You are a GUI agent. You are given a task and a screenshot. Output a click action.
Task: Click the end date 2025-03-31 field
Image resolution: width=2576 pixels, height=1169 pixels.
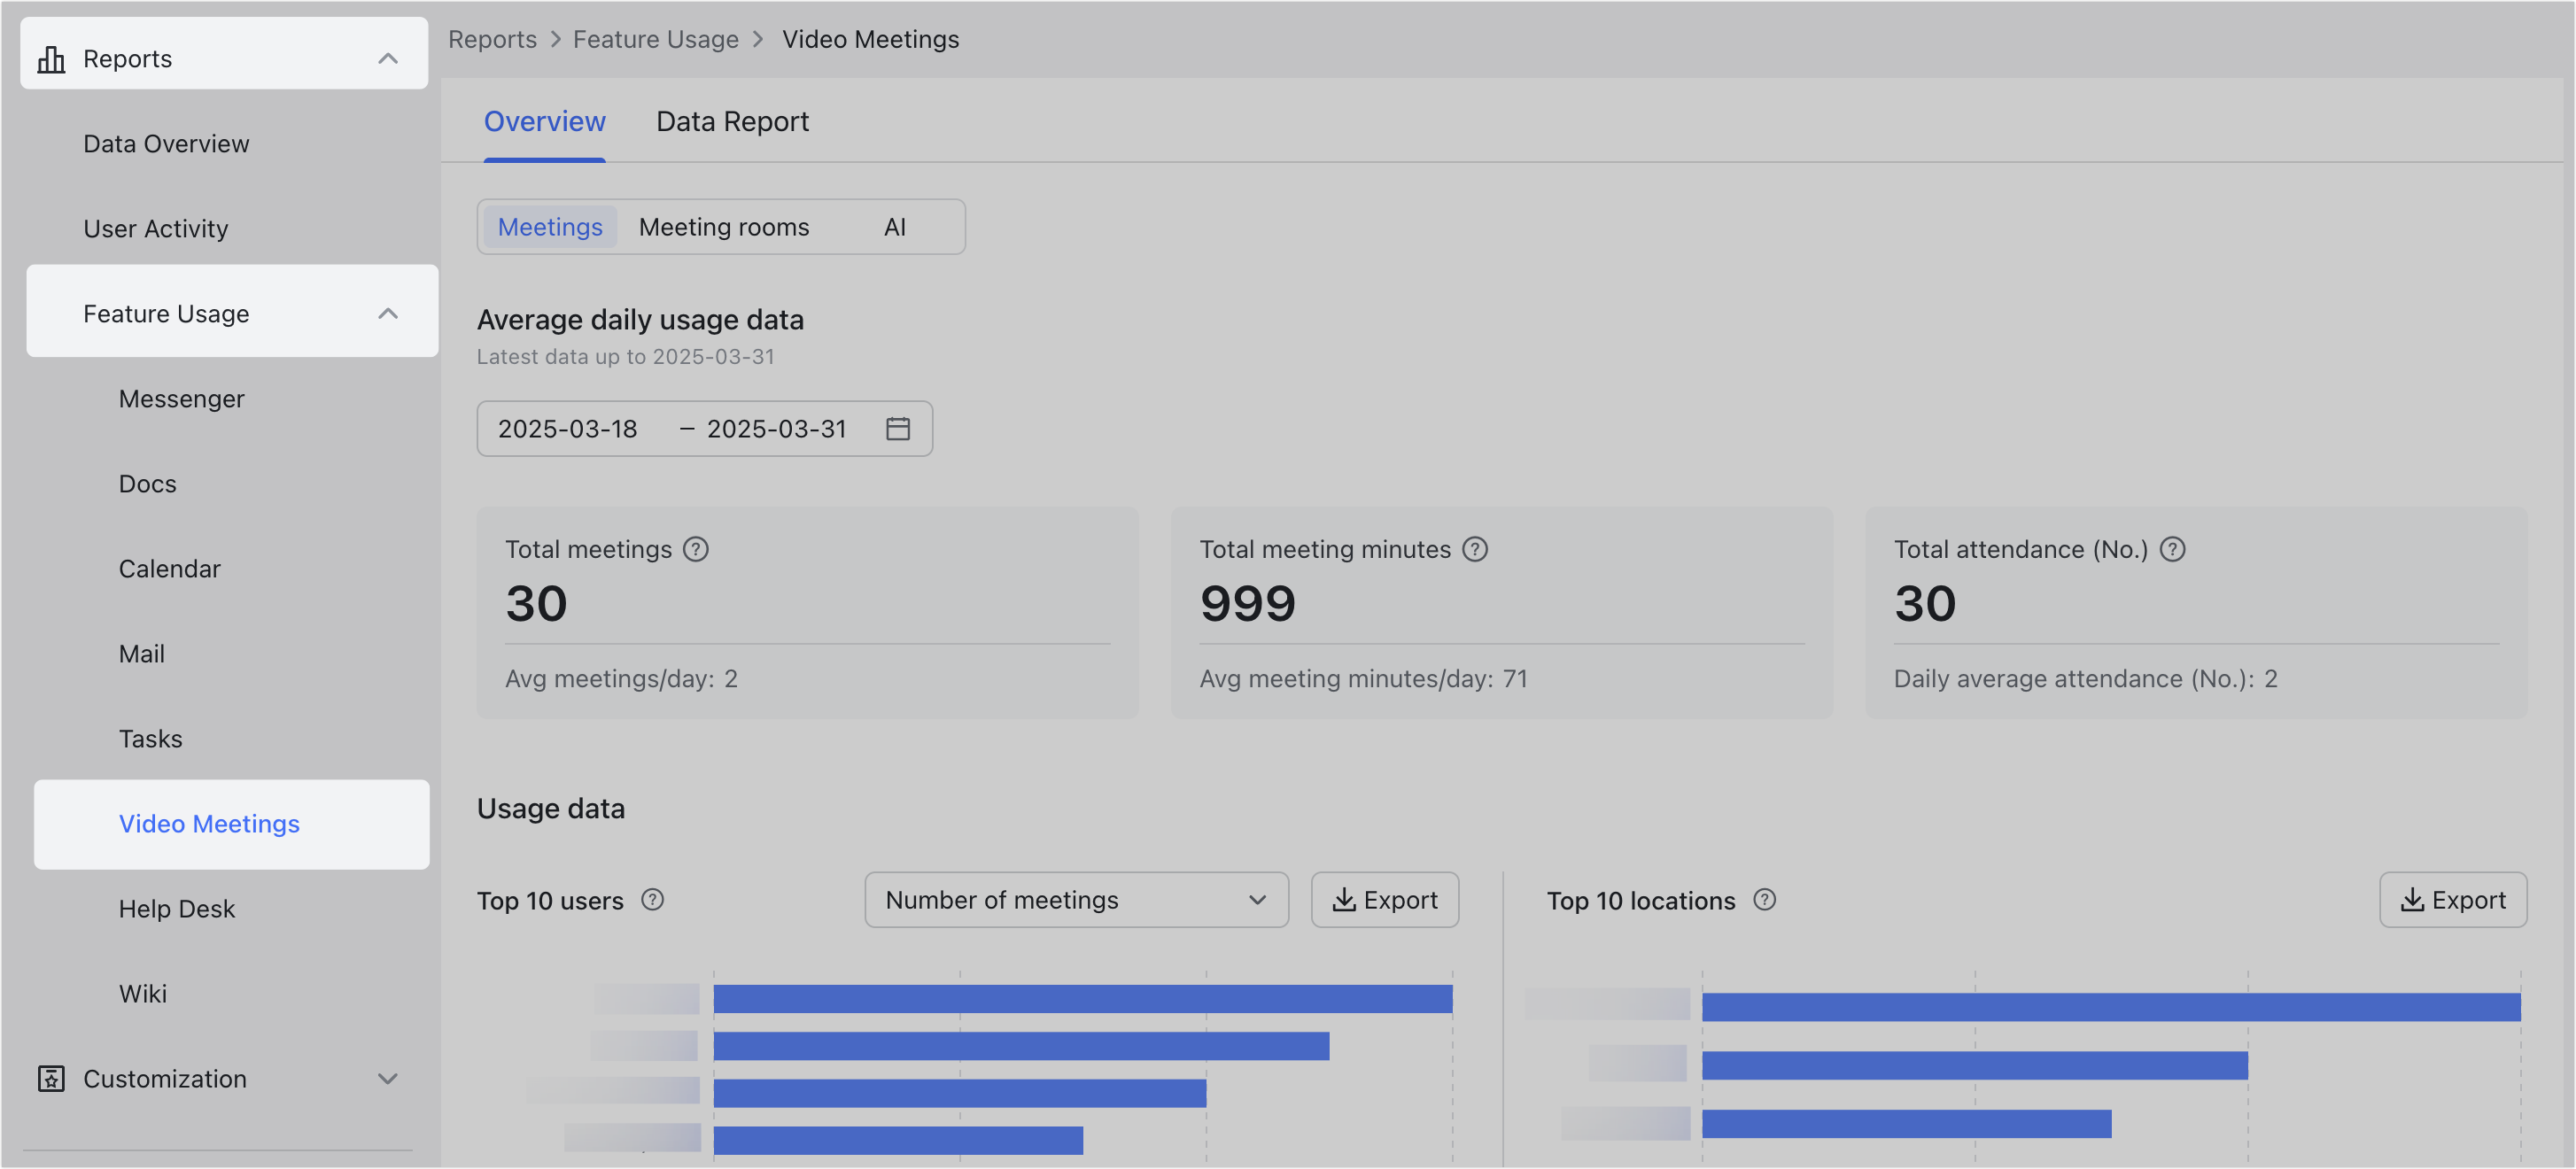pos(777,429)
